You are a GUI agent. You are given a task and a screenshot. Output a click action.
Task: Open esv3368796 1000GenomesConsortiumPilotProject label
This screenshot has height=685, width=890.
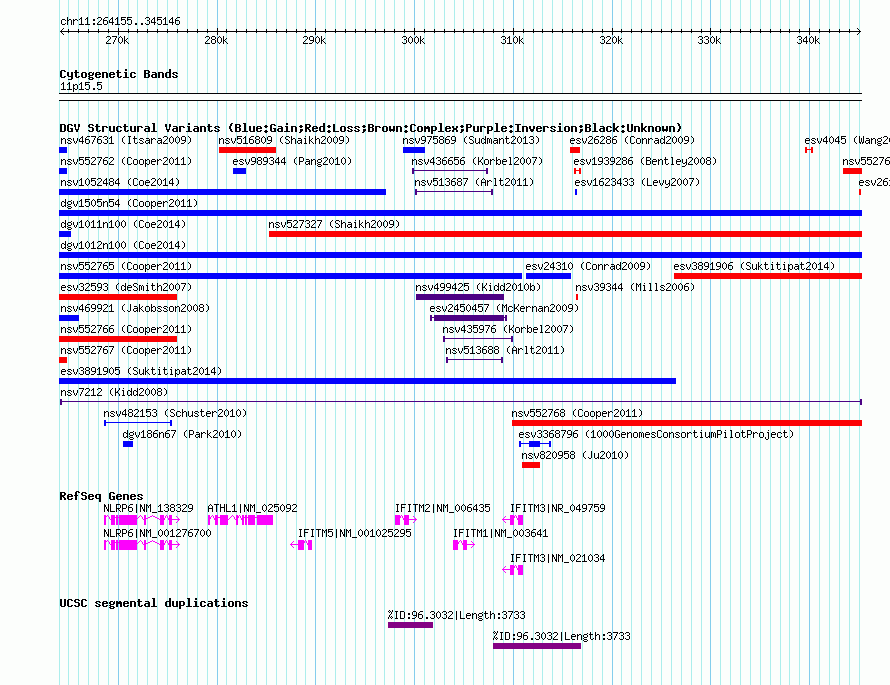[x=656, y=434]
